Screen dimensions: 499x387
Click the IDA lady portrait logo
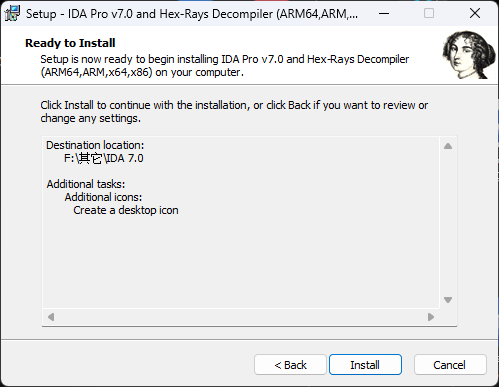(469, 55)
